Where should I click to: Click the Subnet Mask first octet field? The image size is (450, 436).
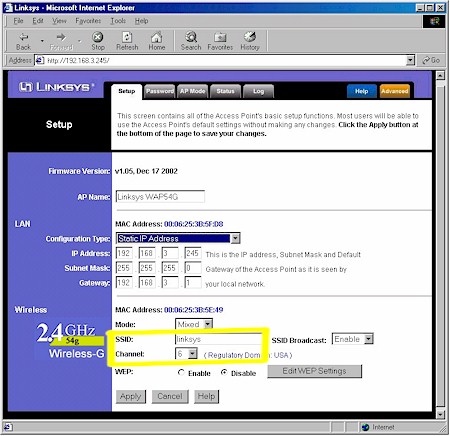coord(124,268)
